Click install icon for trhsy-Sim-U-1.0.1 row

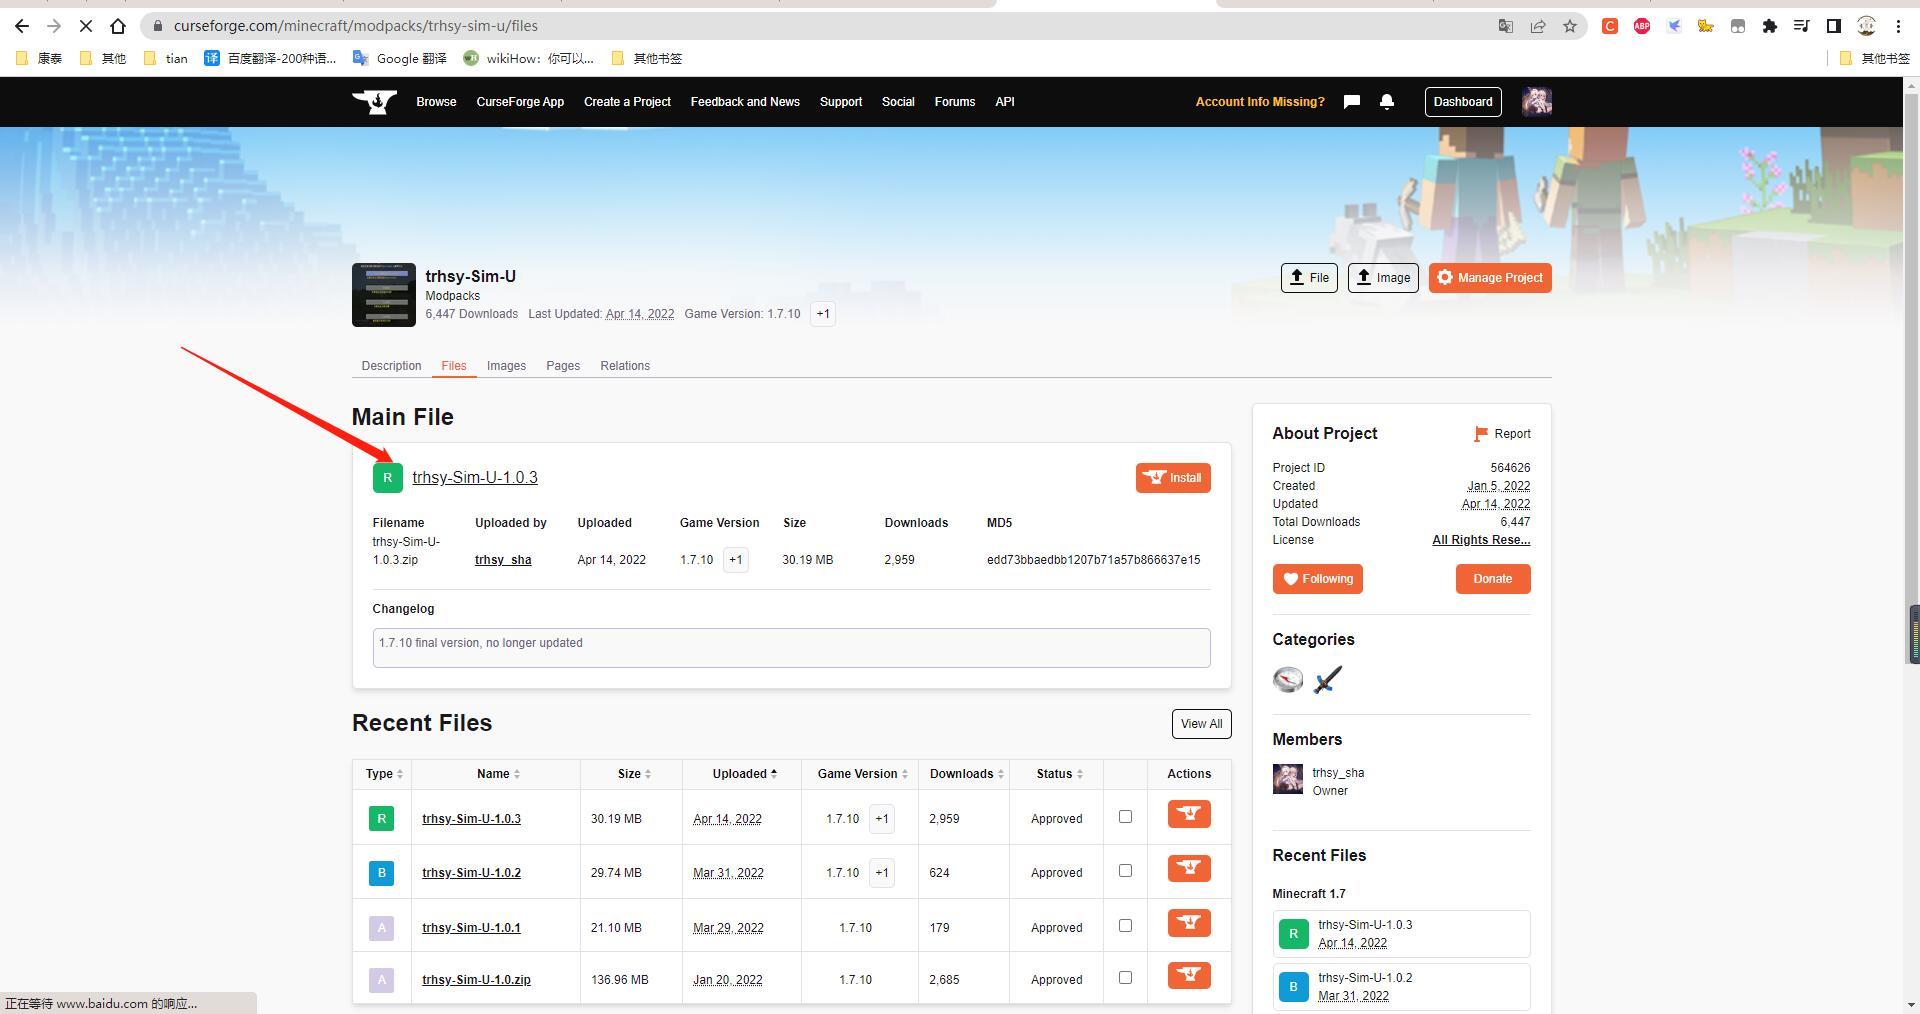pos(1189,923)
